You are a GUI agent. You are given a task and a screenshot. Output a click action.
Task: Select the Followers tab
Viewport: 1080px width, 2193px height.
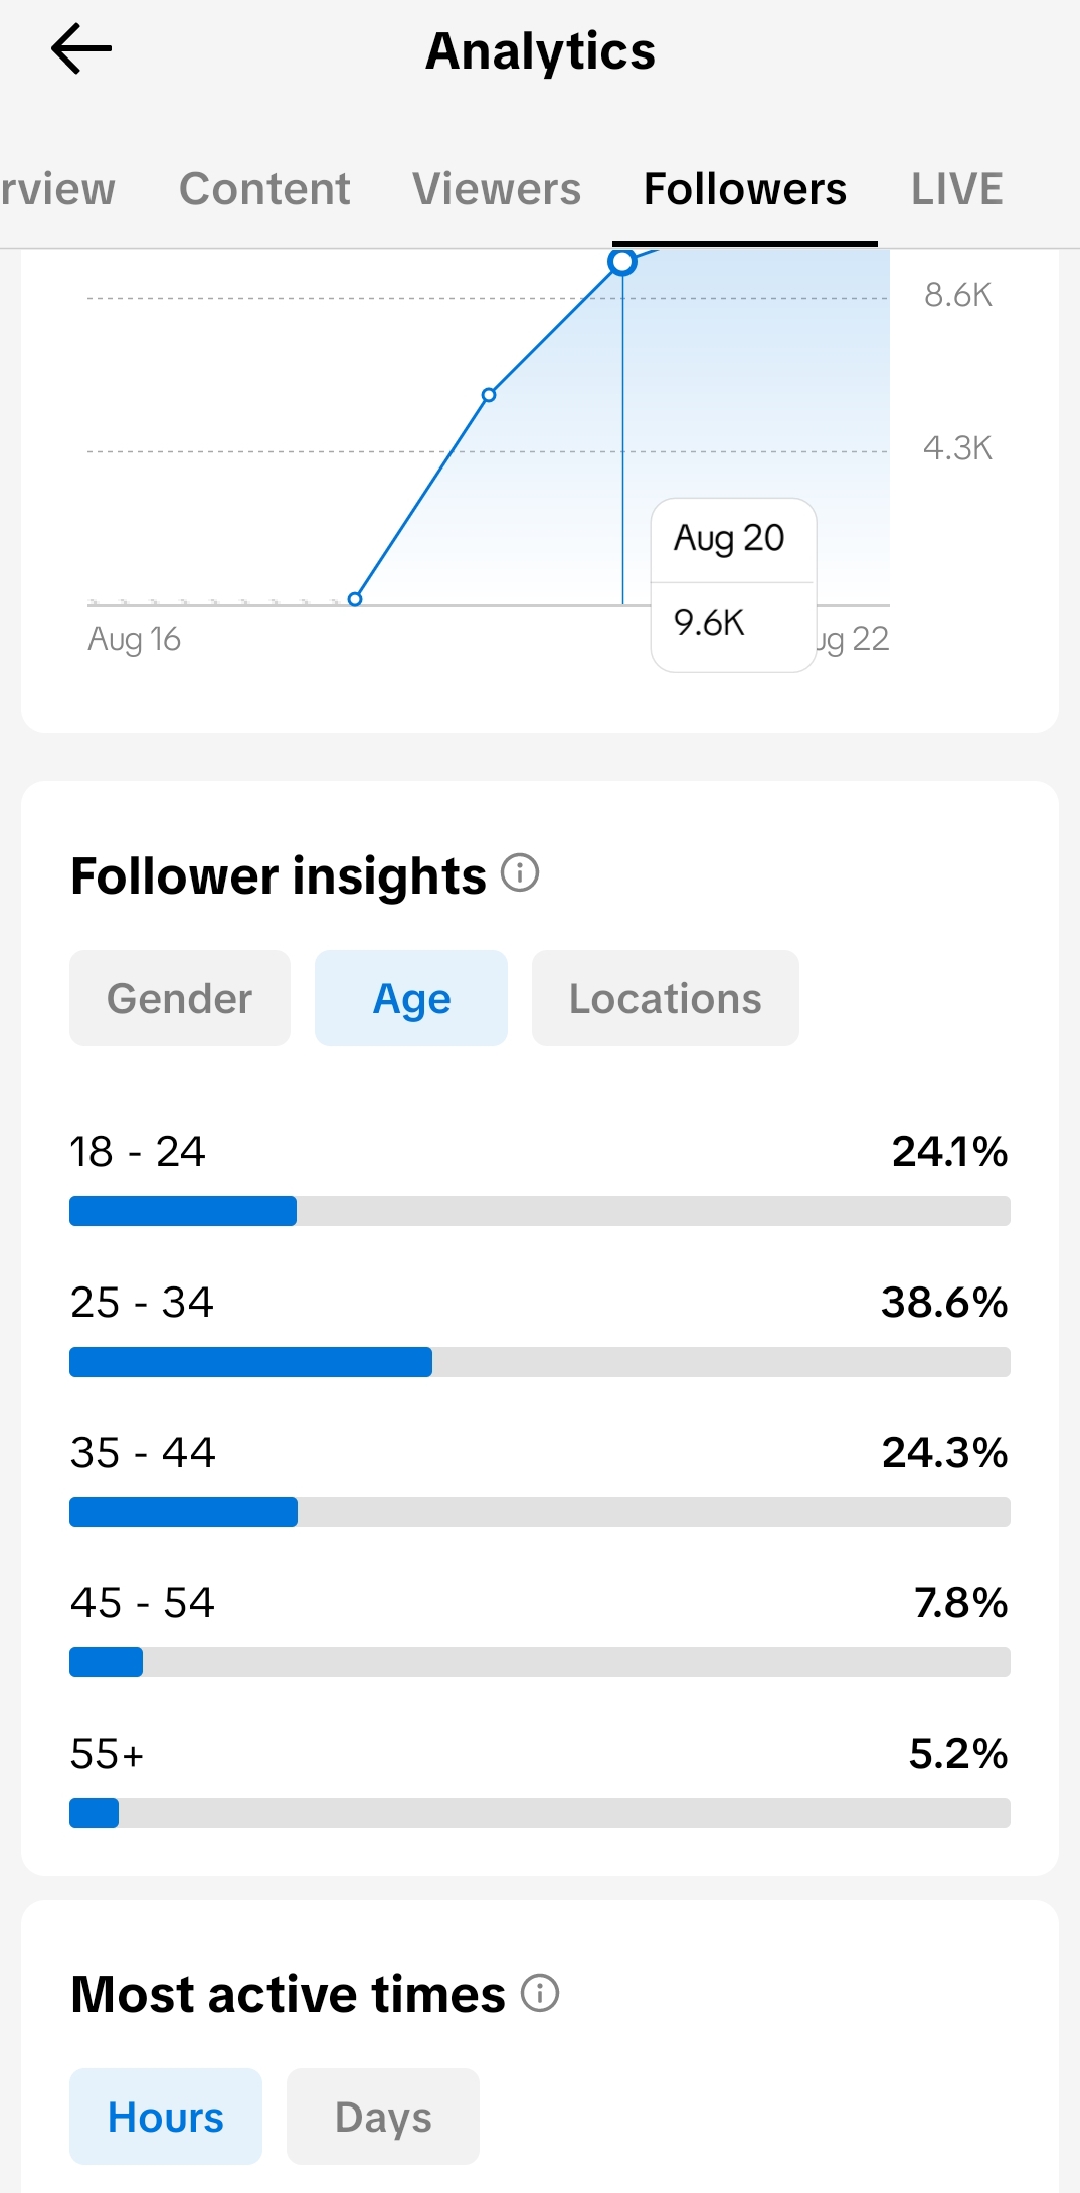click(x=745, y=189)
